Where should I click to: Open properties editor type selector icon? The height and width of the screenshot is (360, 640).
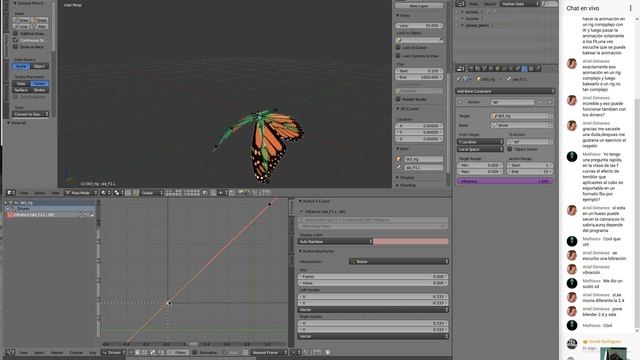tap(460, 69)
